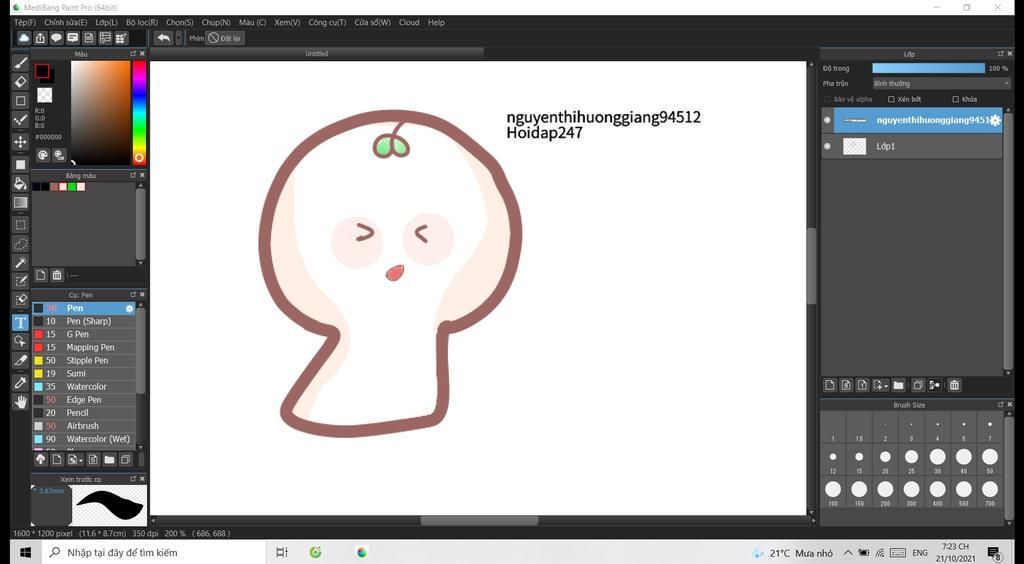Duplicate layer icon in the Lớp panel
The image size is (1024, 564).
[x=918, y=385]
